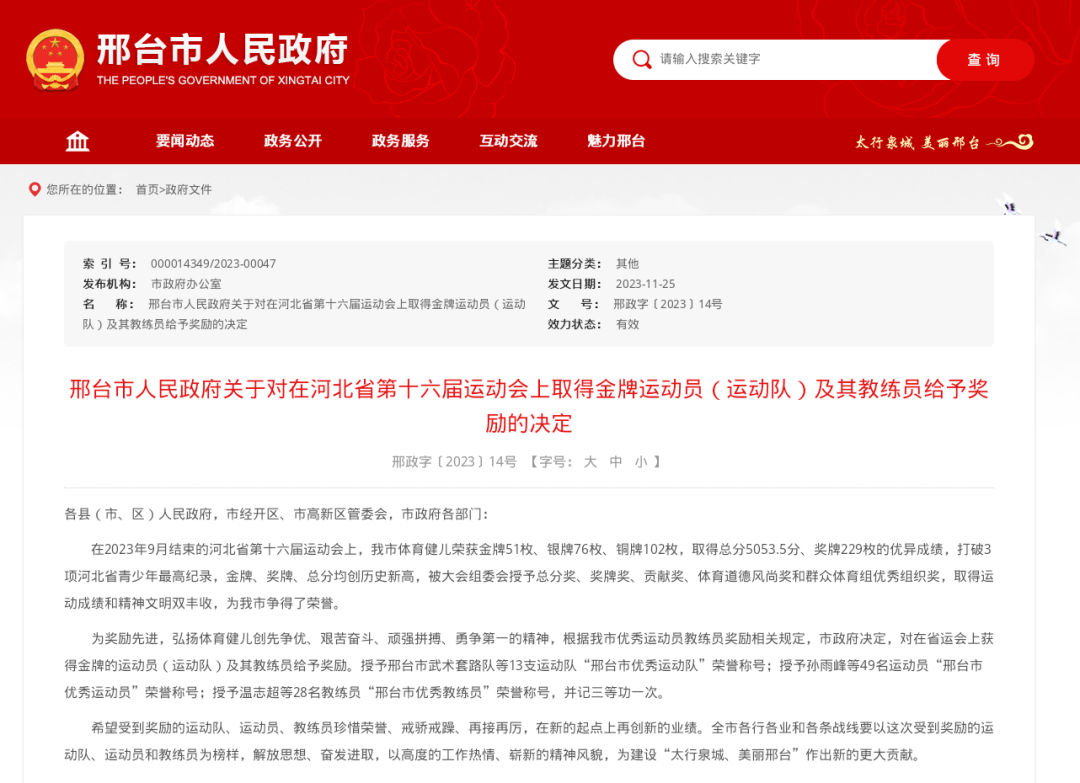Click the home building icon in navigation
1080x783 pixels.
pyautogui.click(x=77, y=141)
